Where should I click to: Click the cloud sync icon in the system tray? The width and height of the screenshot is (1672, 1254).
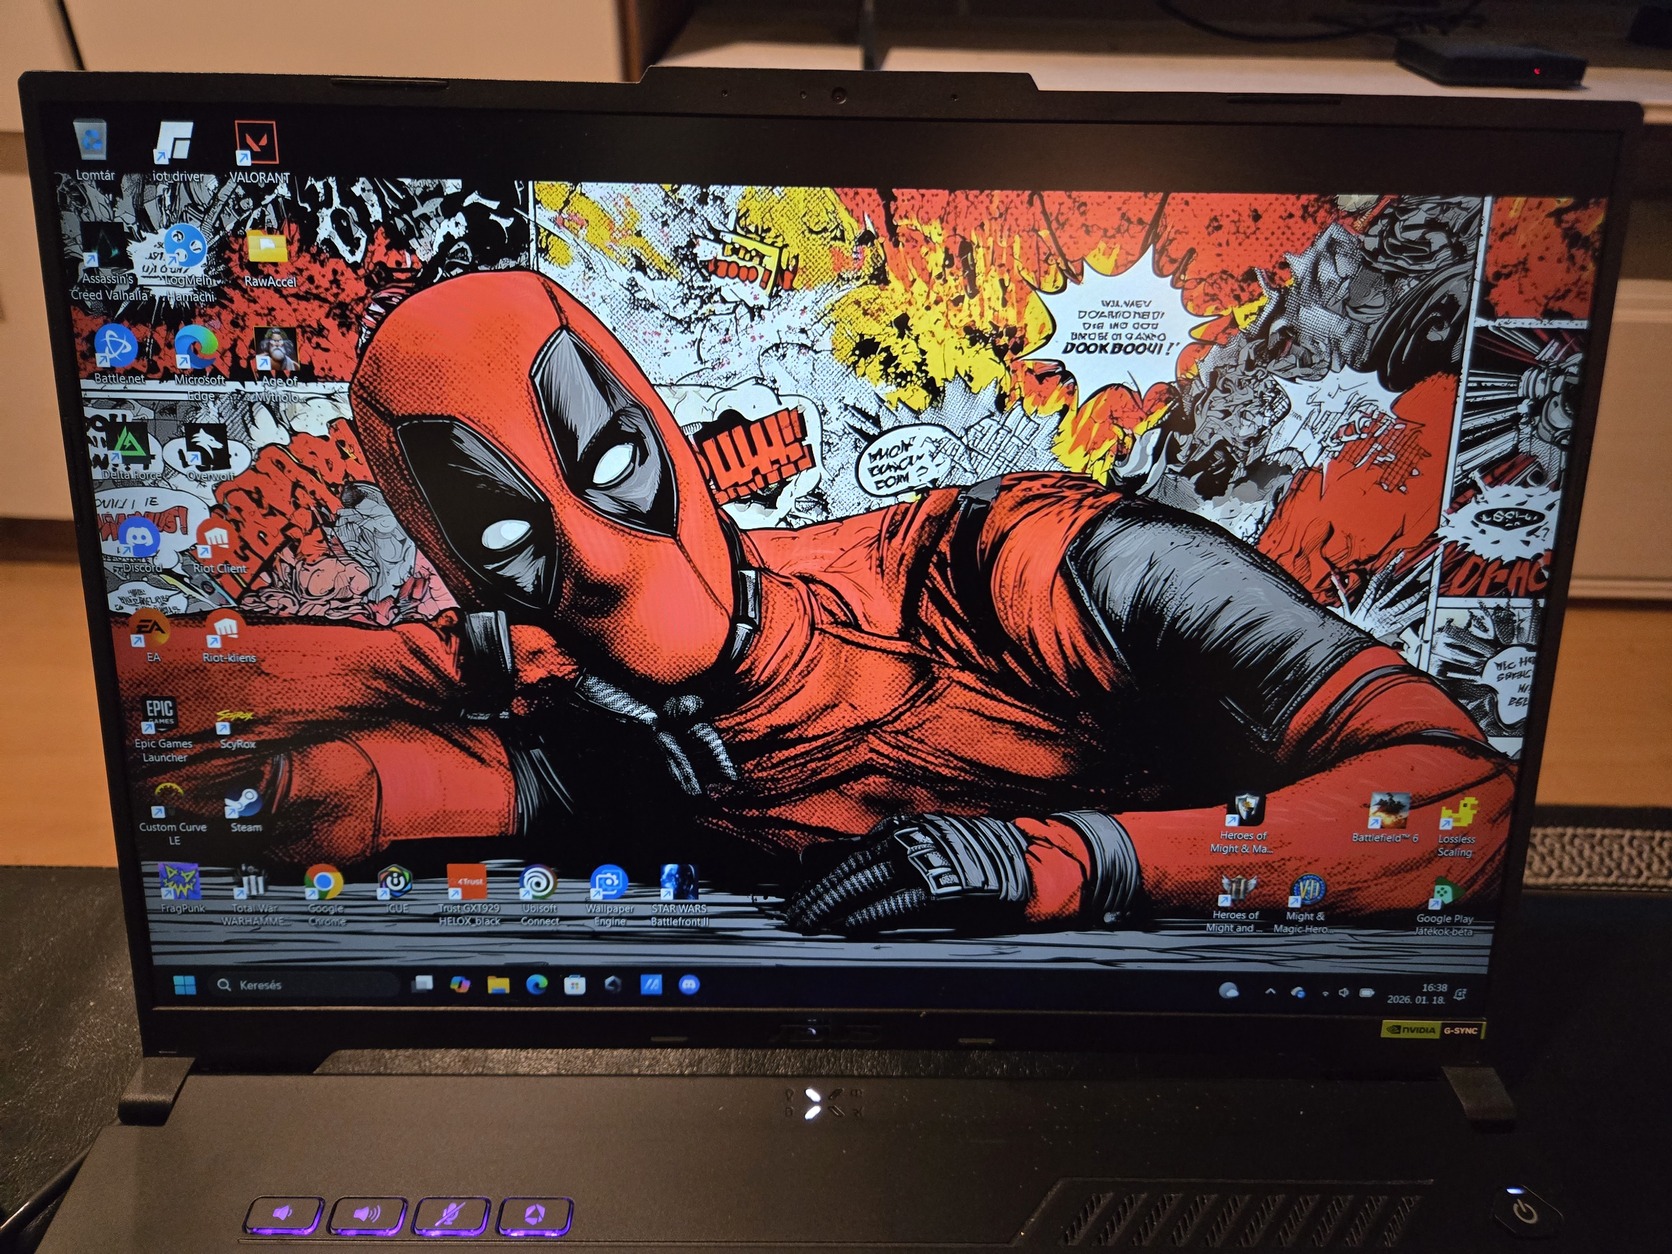click(x=1297, y=992)
